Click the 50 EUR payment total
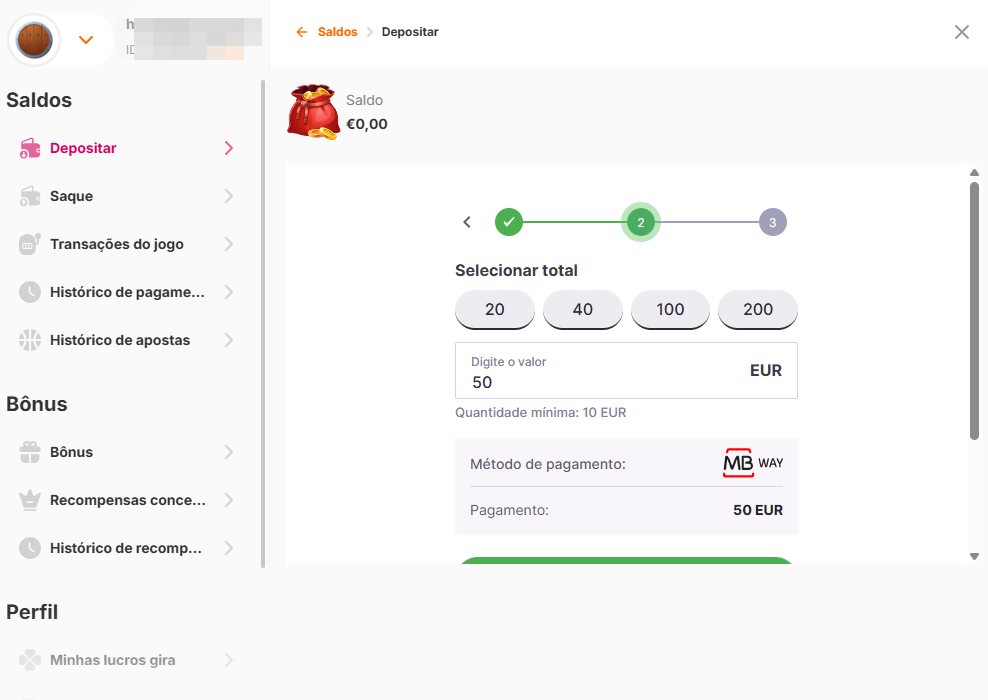 [x=757, y=510]
